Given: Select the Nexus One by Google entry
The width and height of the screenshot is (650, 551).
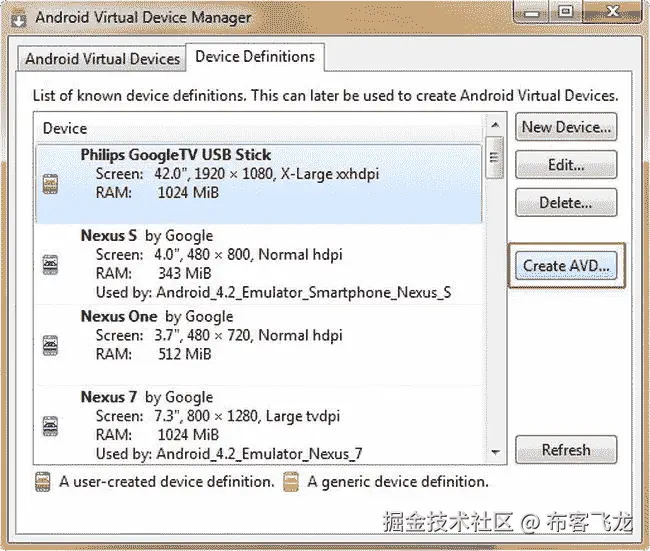Looking at the screenshot, I should click(x=259, y=345).
